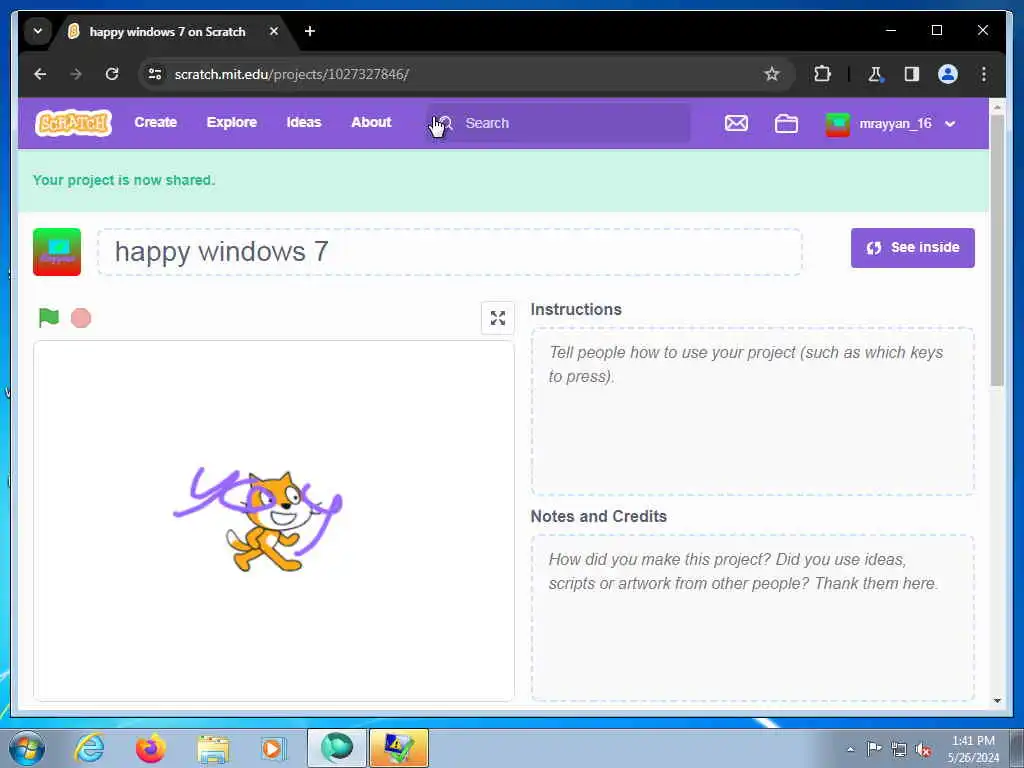The image size is (1024, 768).
Task: Click the Instructions text area
Action: click(753, 411)
